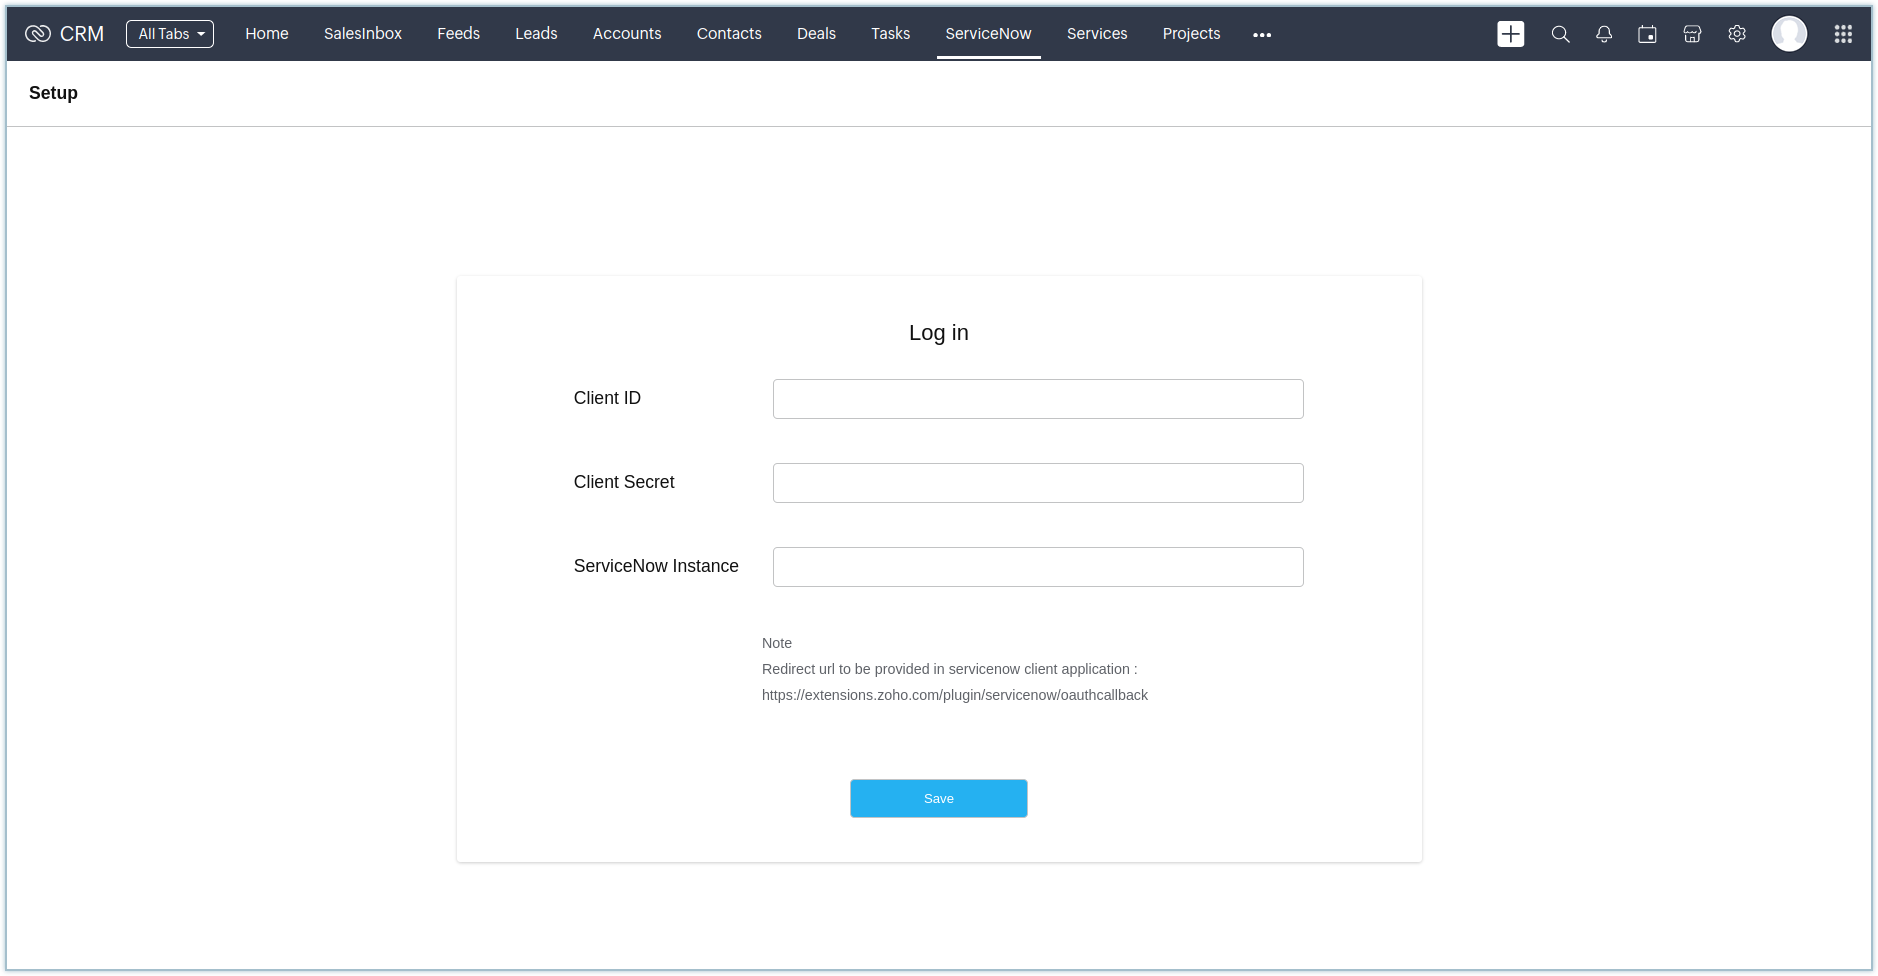Switch to the Accounts tab
This screenshot has height=976, width=1878.
coord(627,34)
